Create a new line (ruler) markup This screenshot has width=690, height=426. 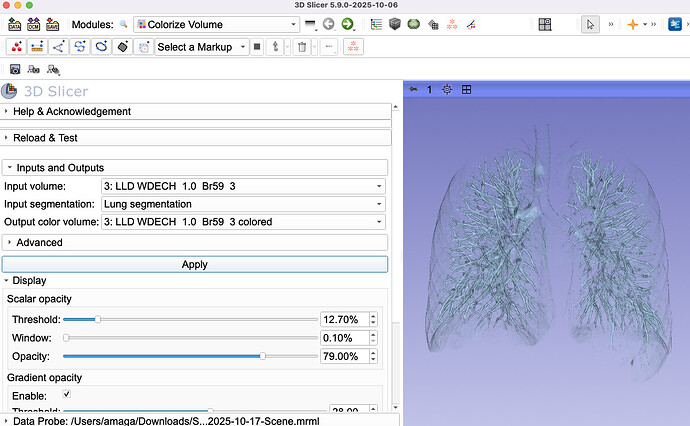(x=37, y=47)
